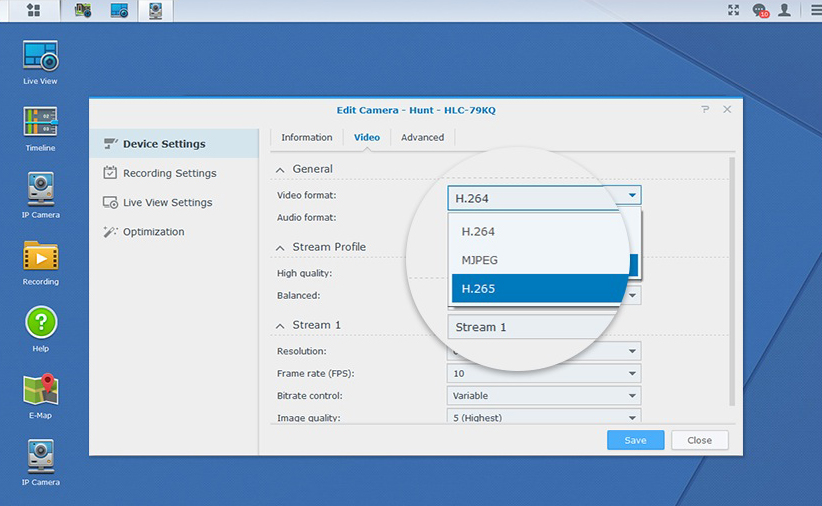Open the Help question mark icon
The width and height of the screenshot is (822, 506).
coord(40,323)
